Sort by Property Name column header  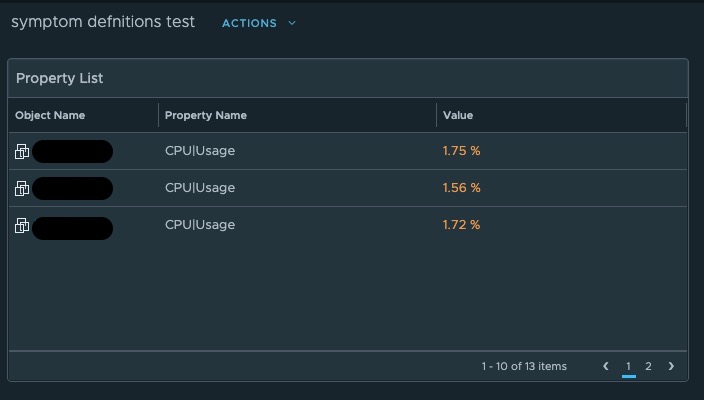pyautogui.click(x=206, y=115)
